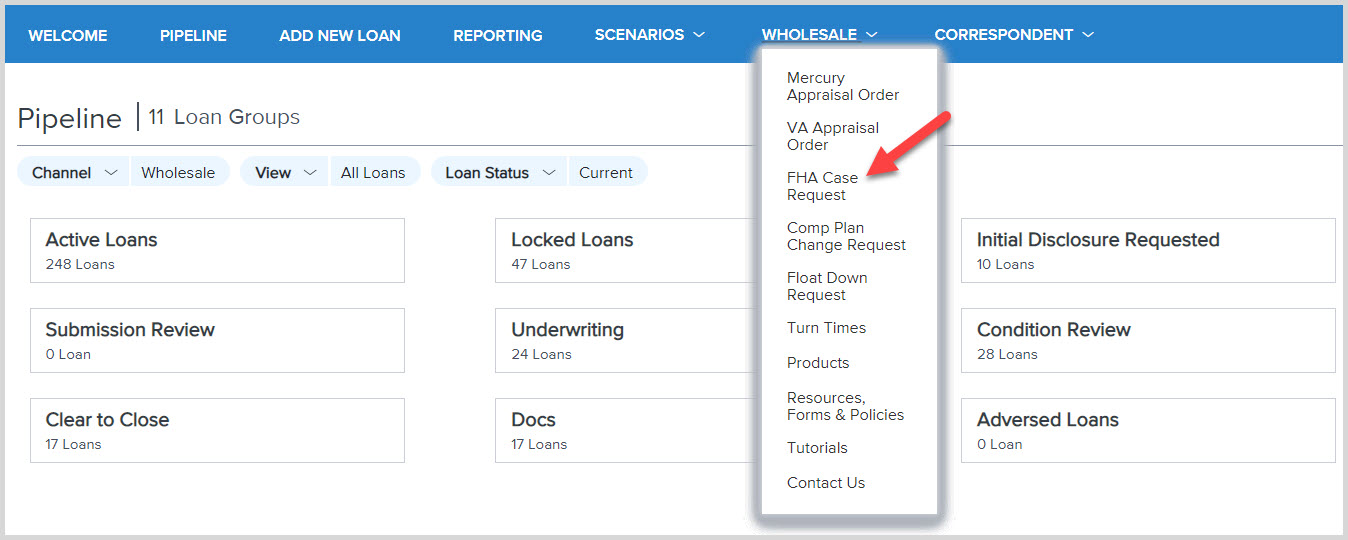Choose Mercury Appraisal Order from menu
Viewport: 1348px width, 540px height.
pyautogui.click(x=843, y=86)
